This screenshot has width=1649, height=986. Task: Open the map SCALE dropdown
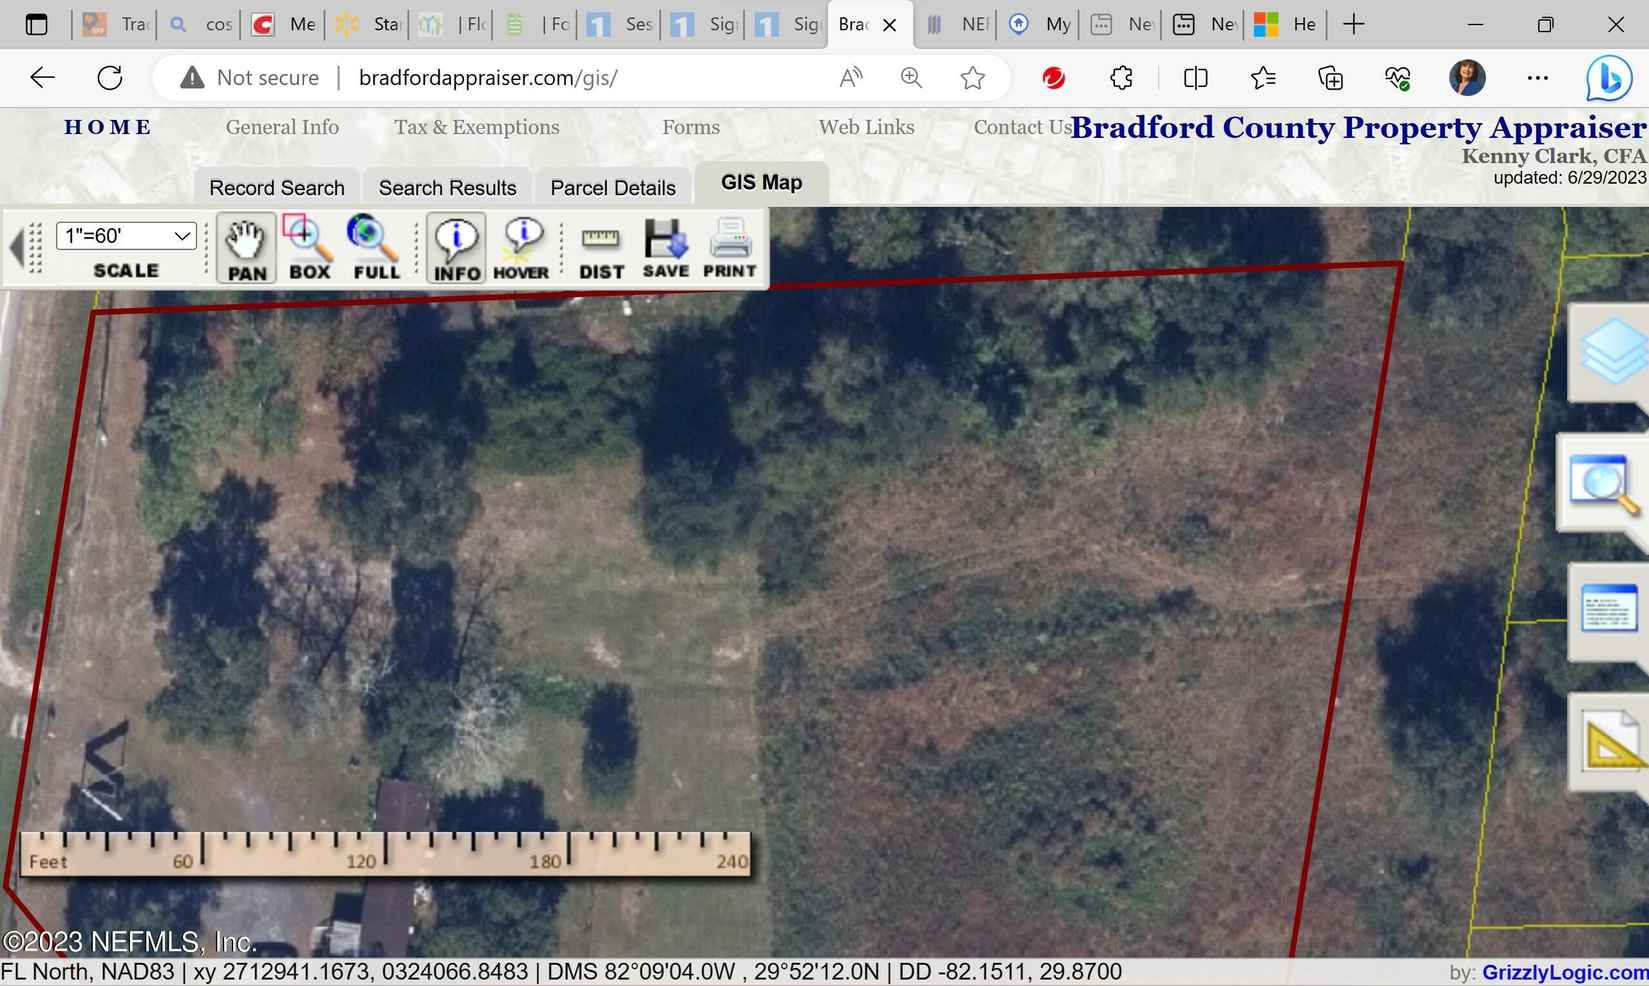point(125,236)
